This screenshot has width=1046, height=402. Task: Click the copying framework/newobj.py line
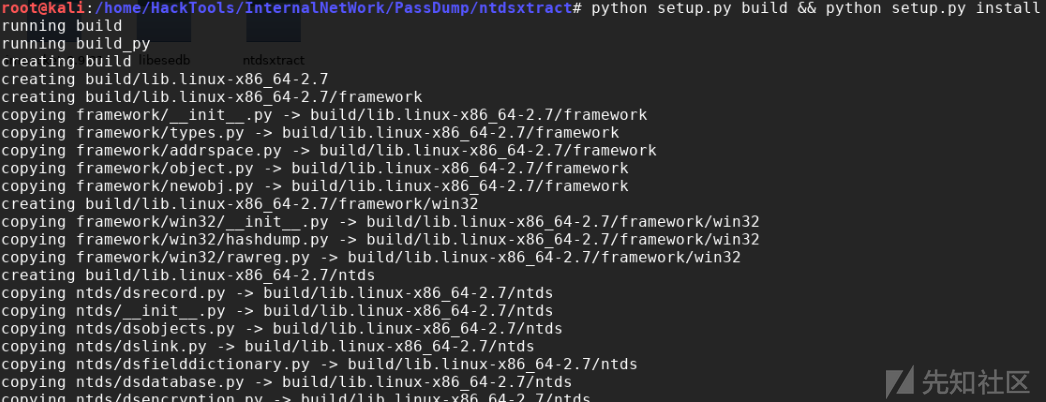tap(315, 186)
